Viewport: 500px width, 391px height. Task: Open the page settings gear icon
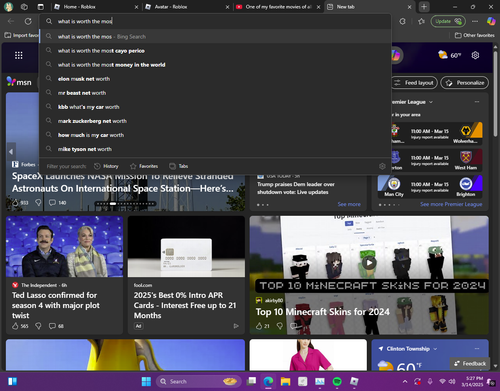tap(475, 55)
